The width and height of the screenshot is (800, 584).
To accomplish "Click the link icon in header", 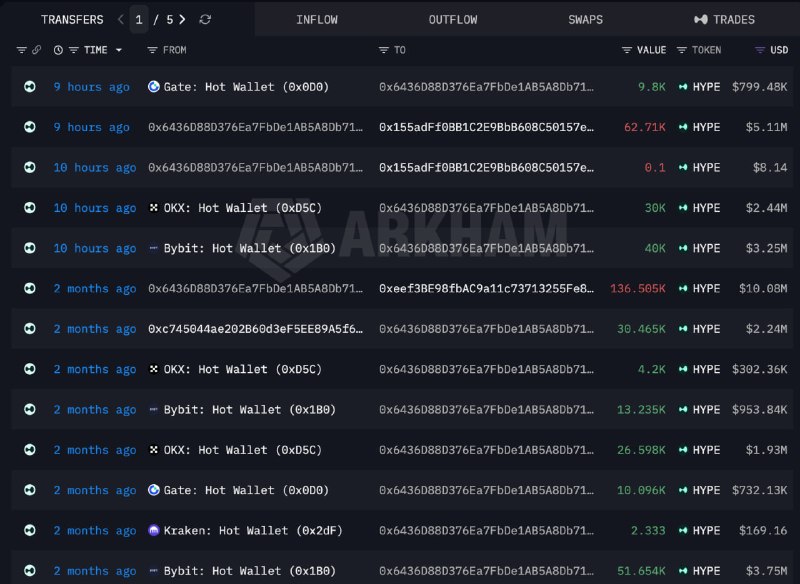I will coord(36,50).
